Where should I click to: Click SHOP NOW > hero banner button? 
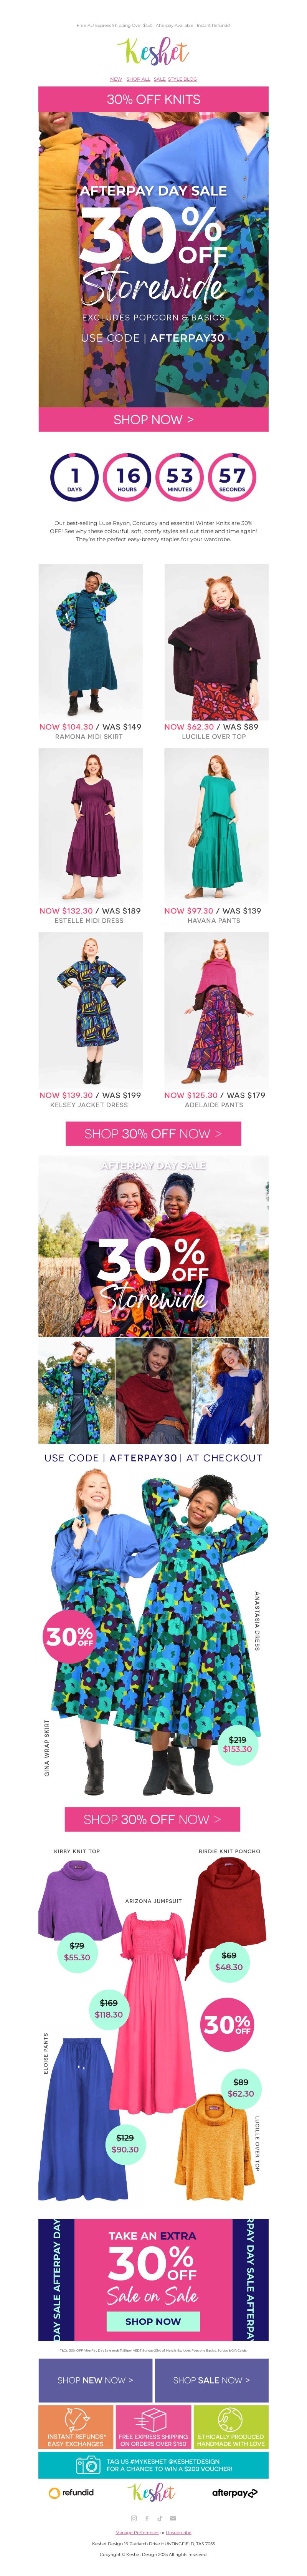point(153,419)
